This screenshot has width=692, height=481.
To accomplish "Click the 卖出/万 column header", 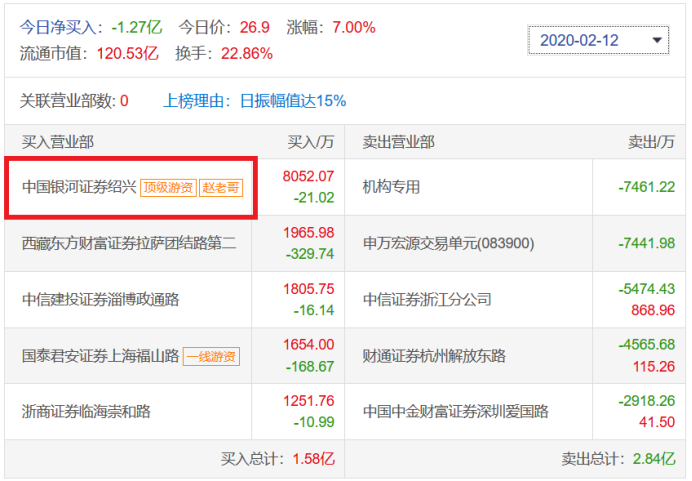I will (x=651, y=142).
